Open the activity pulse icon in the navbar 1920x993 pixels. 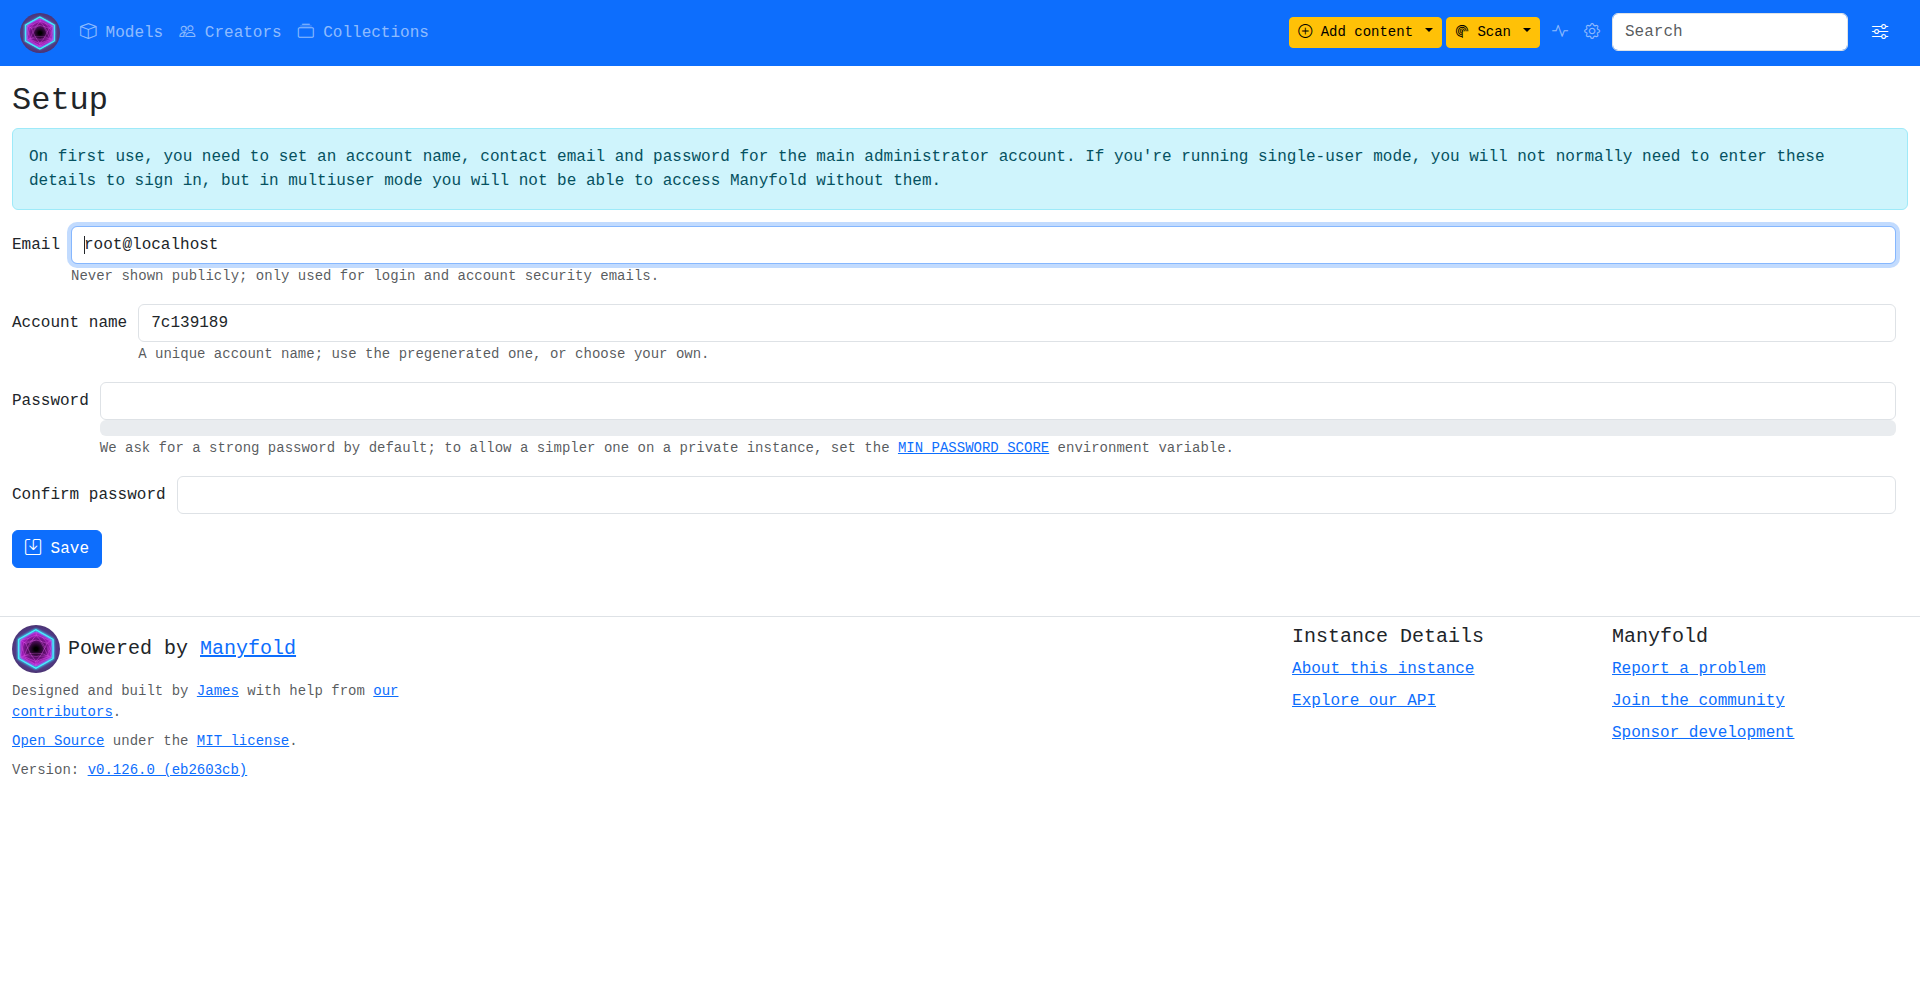pyautogui.click(x=1560, y=32)
